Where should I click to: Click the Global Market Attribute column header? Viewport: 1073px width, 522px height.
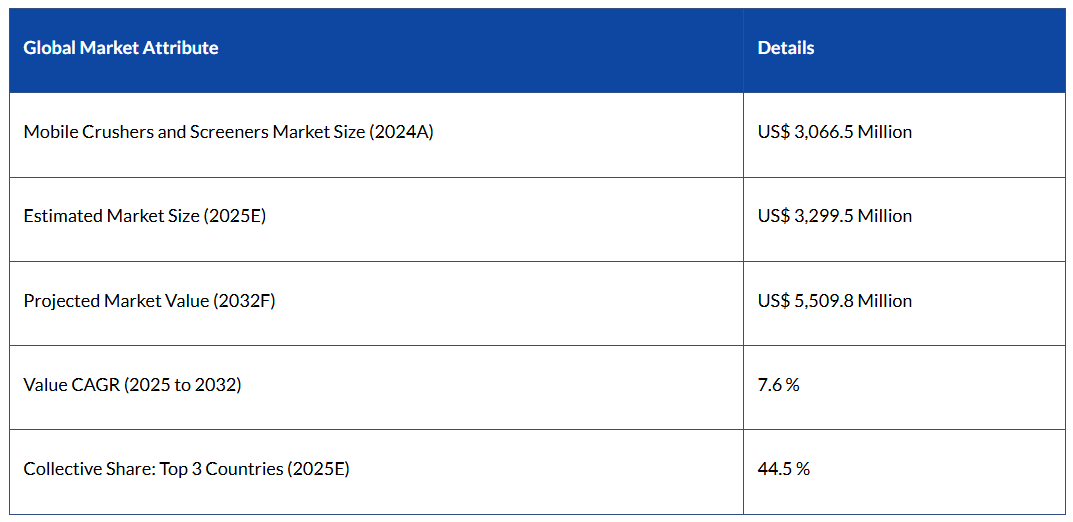(x=121, y=48)
